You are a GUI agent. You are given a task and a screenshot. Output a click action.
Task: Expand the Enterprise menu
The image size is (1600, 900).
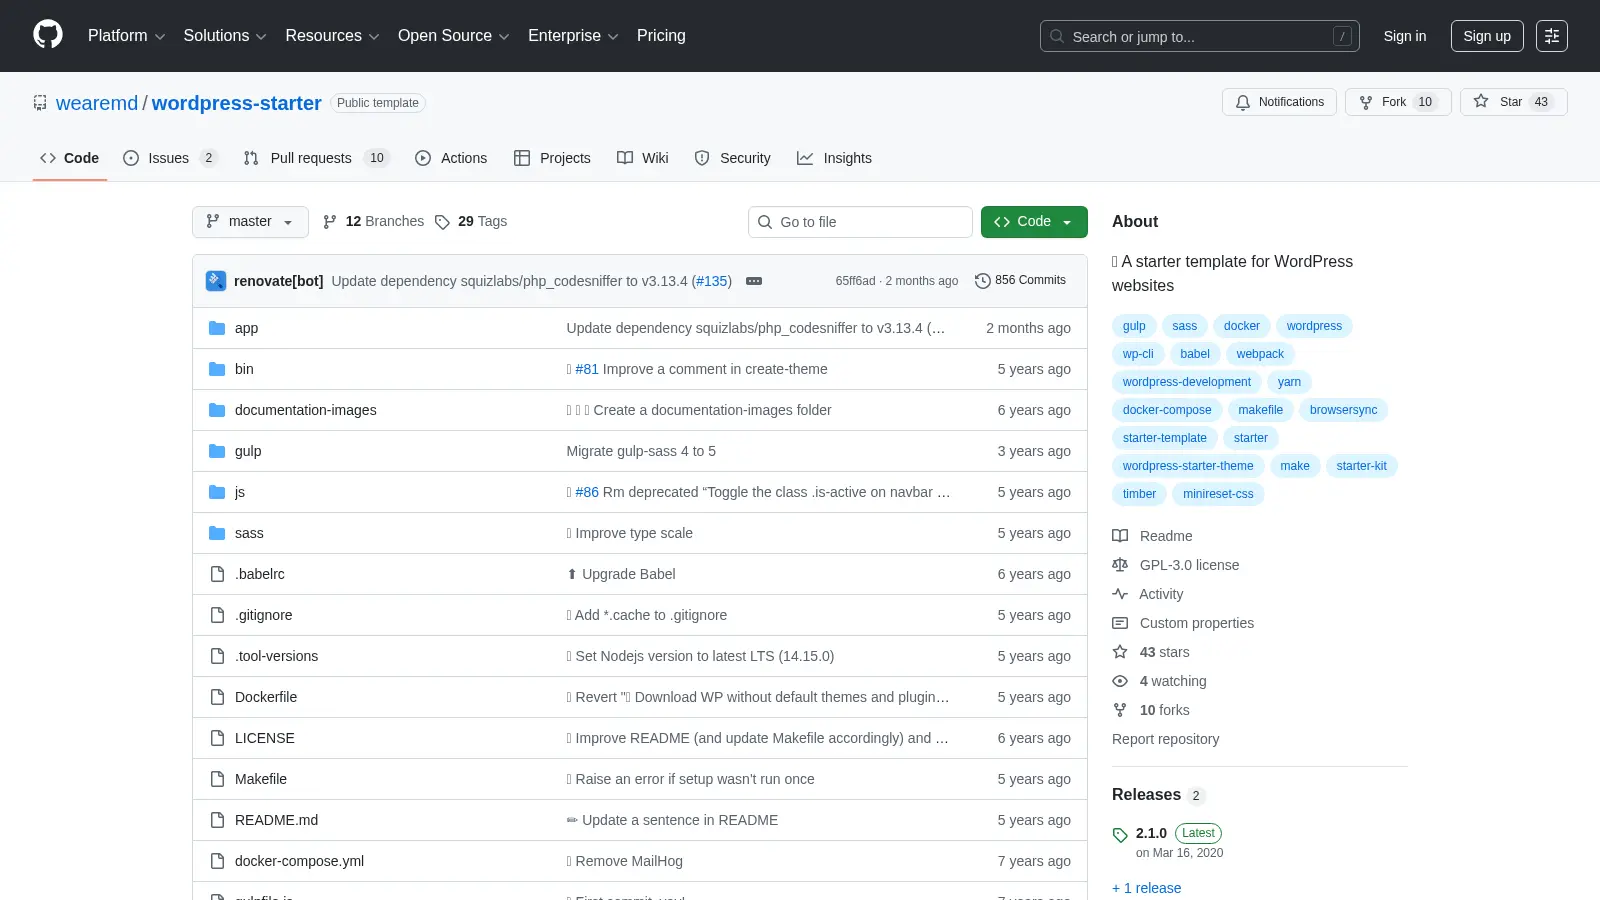[x=573, y=36]
